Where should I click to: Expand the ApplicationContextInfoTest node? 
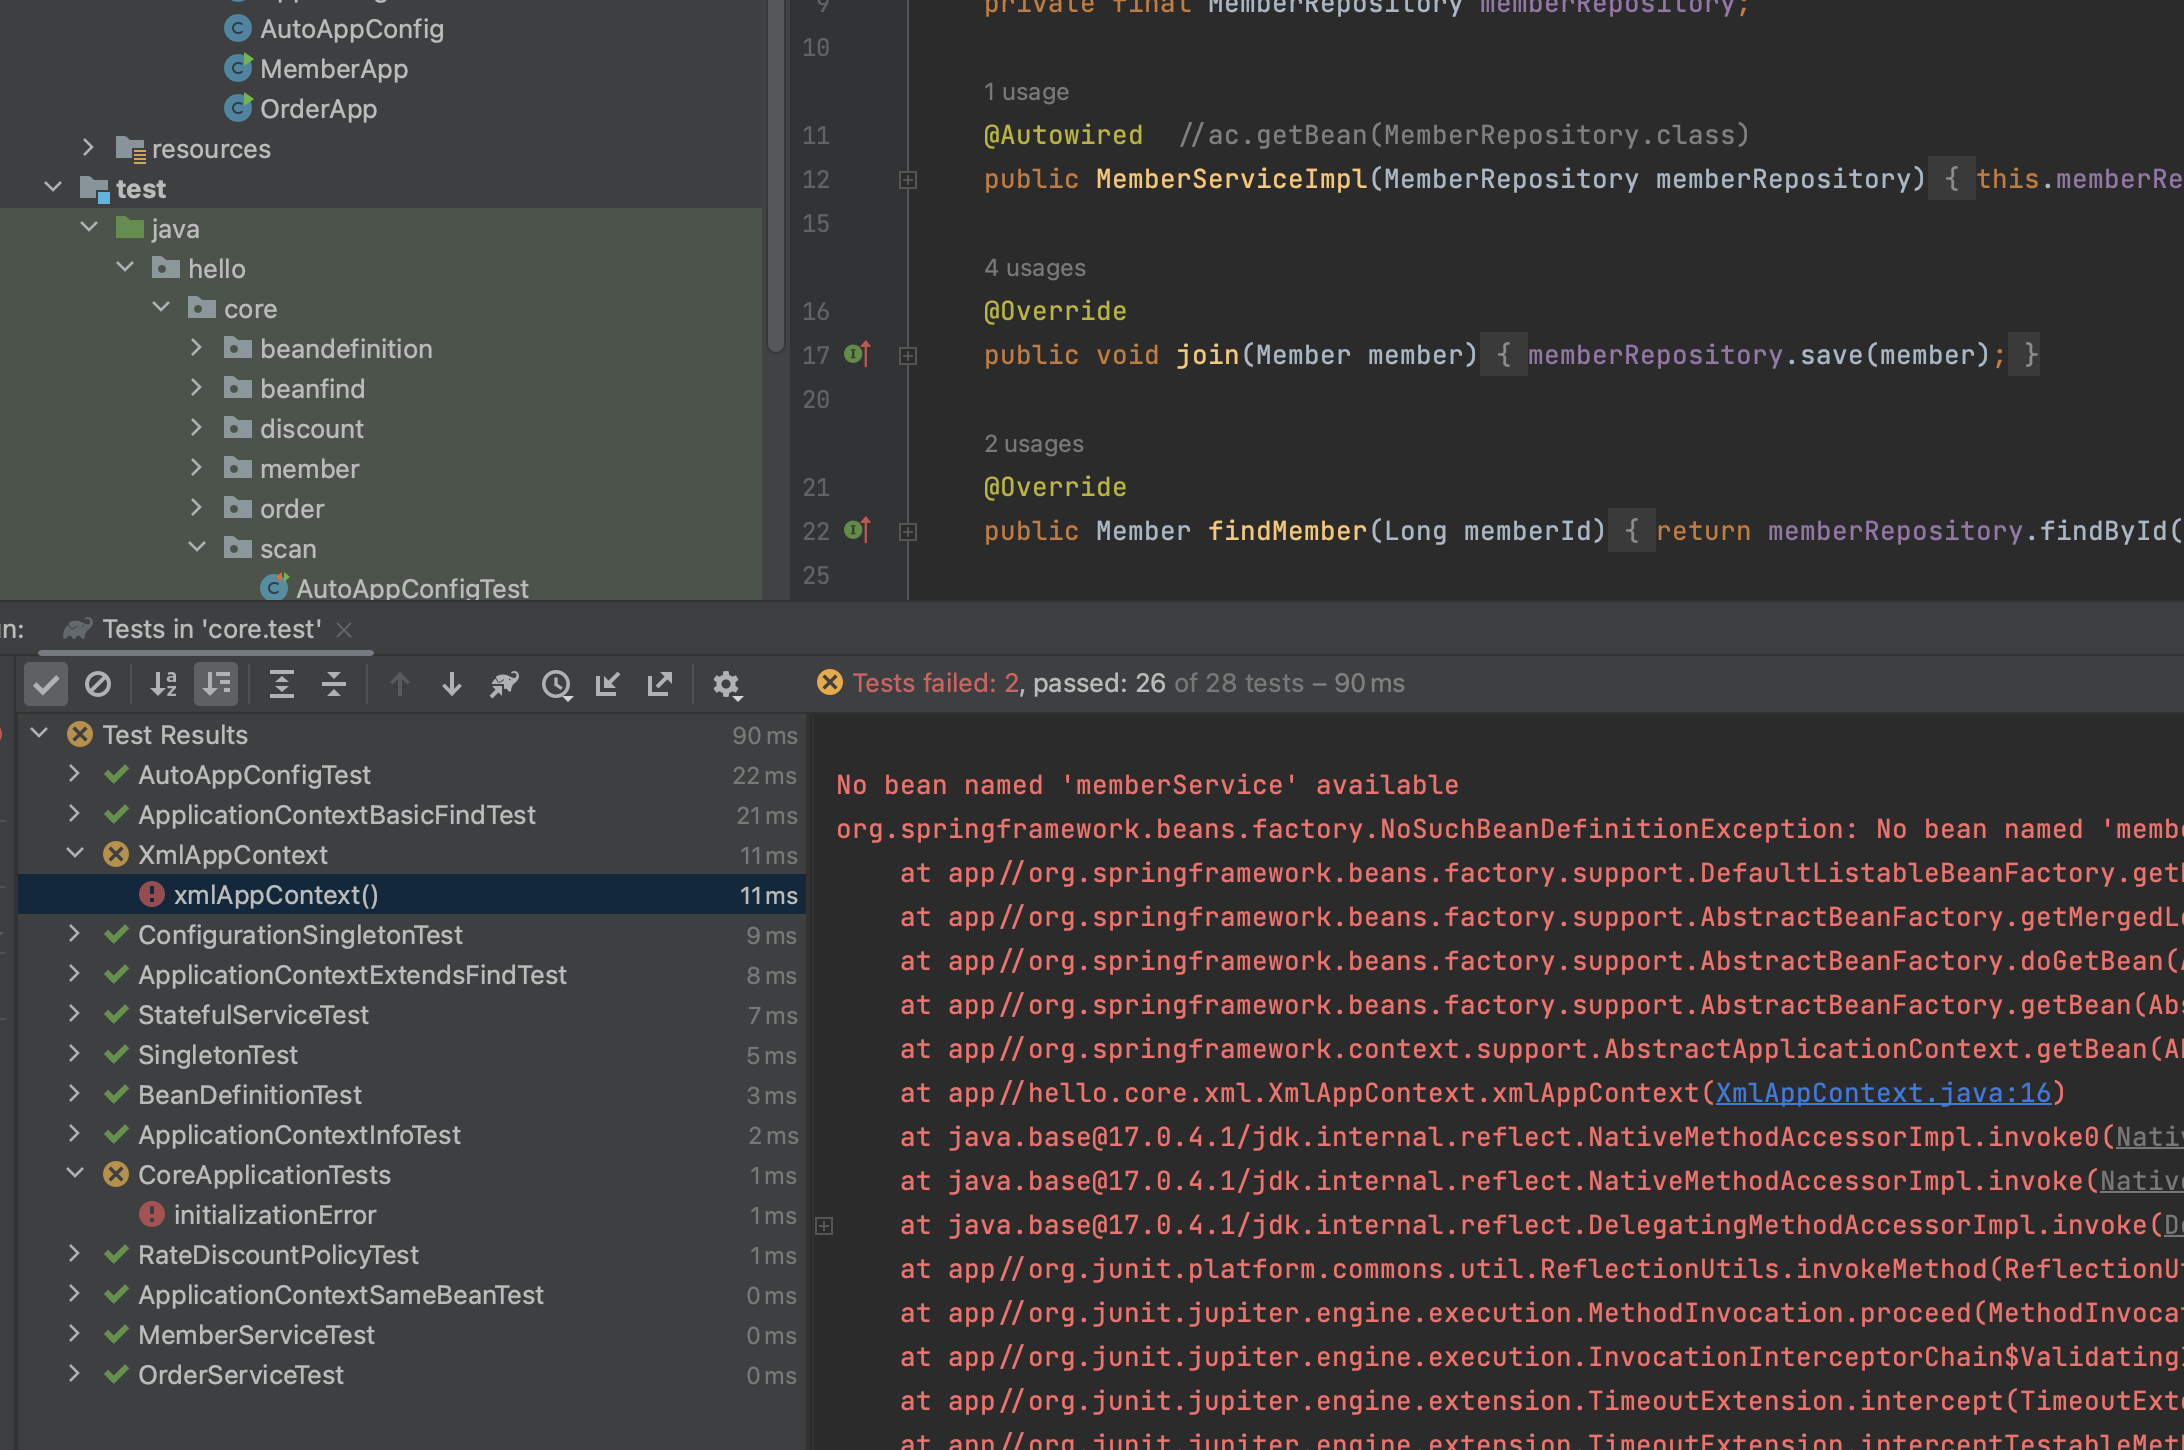(74, 1133)
